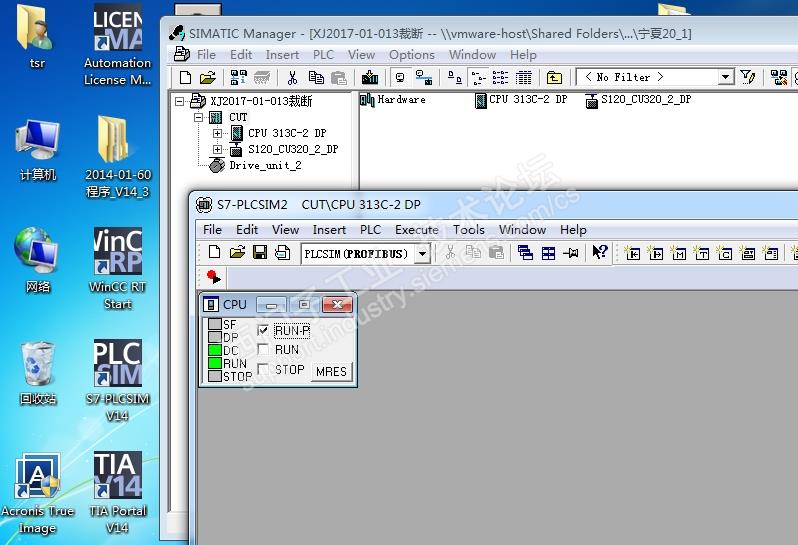This screenshot has height=545, width=798.
Task: Click the WinCC RT Start desktop shortcut
Action: point(118,269)
